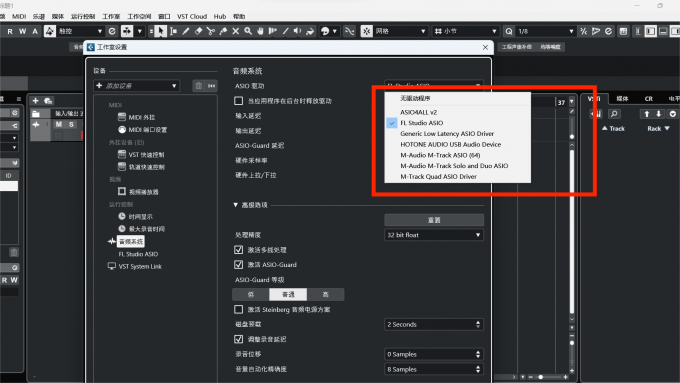This screenshot has width=680, height=383.
Task: Click the down arrow icon in right zone
Action: coord(659,114)
